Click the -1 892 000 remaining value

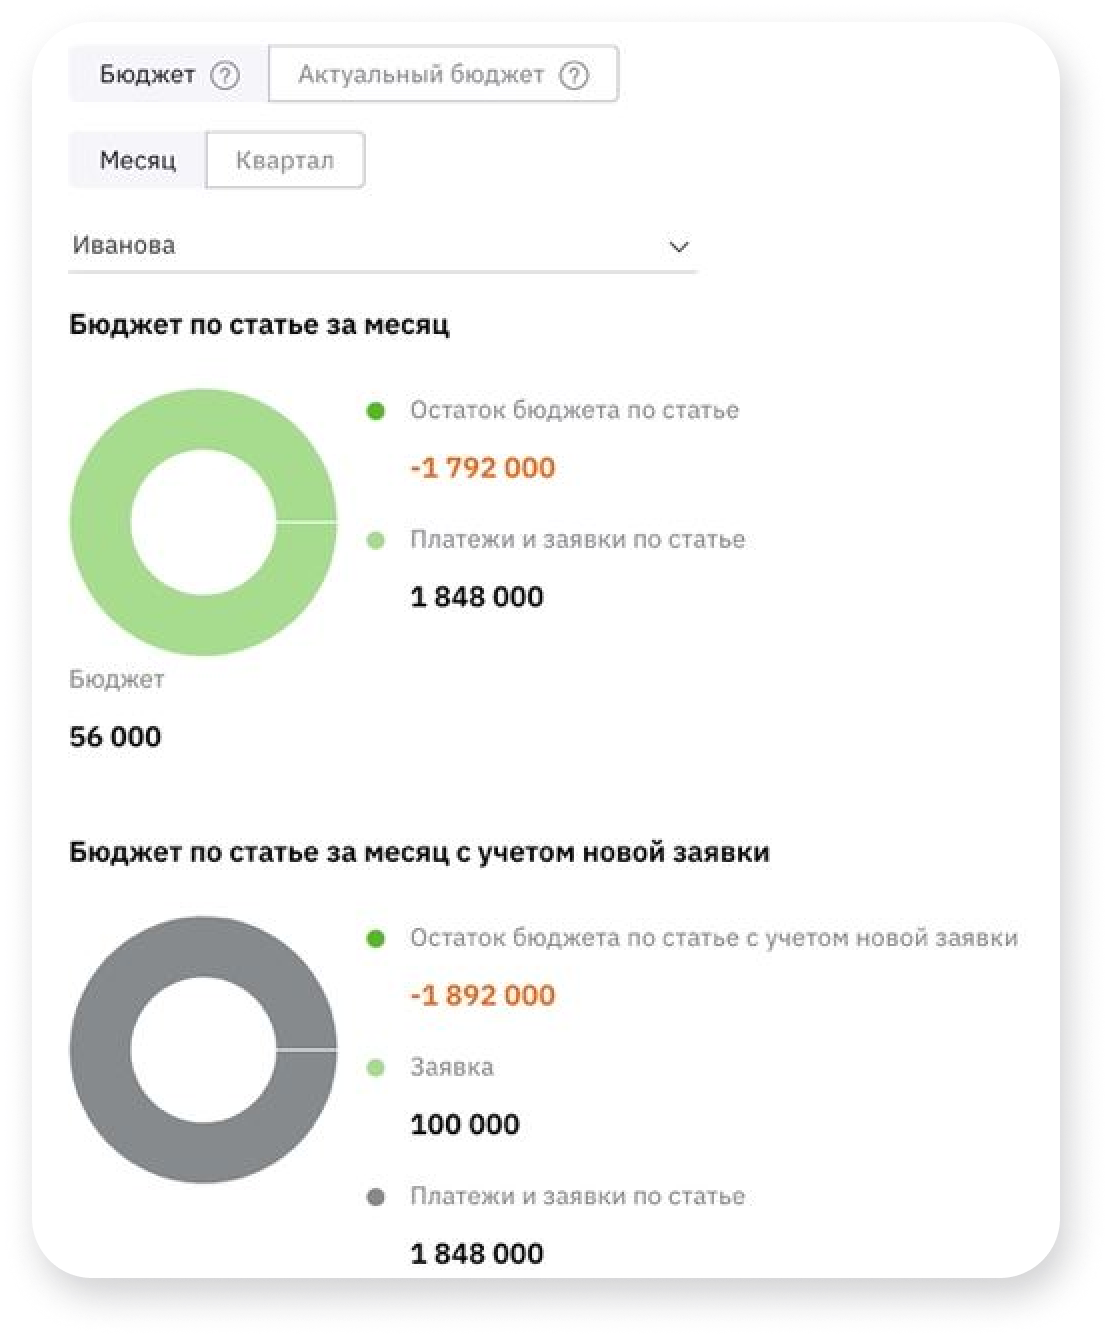482,996
